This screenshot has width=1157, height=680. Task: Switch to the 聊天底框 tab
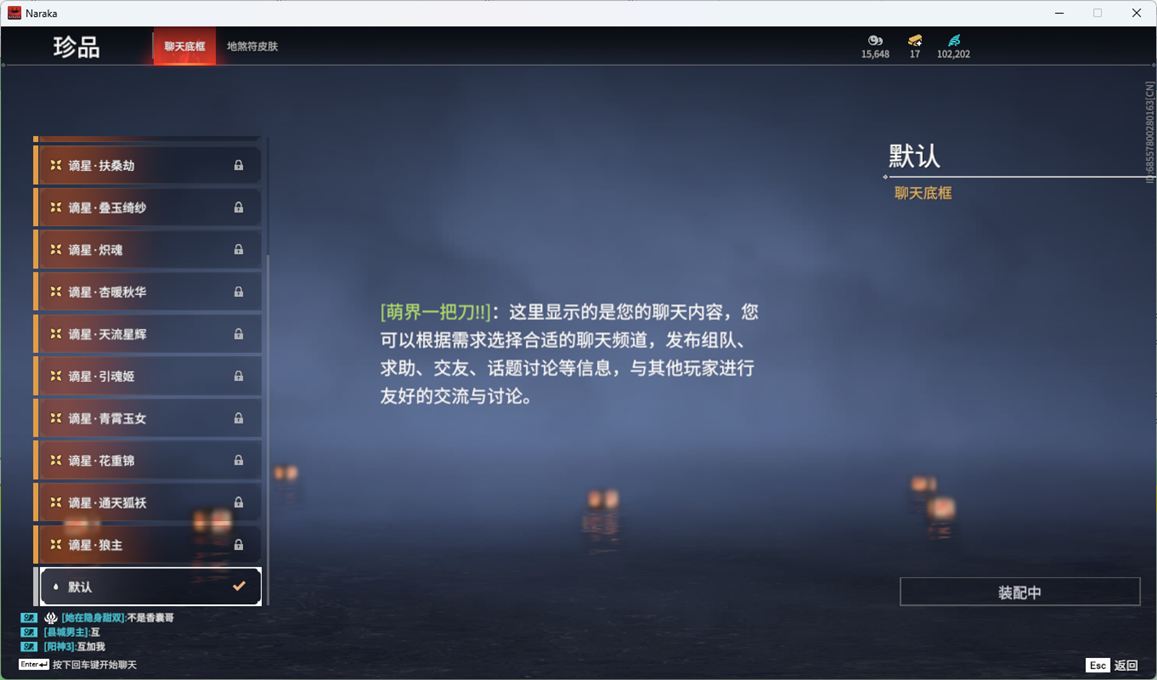(x=184, y=46)
